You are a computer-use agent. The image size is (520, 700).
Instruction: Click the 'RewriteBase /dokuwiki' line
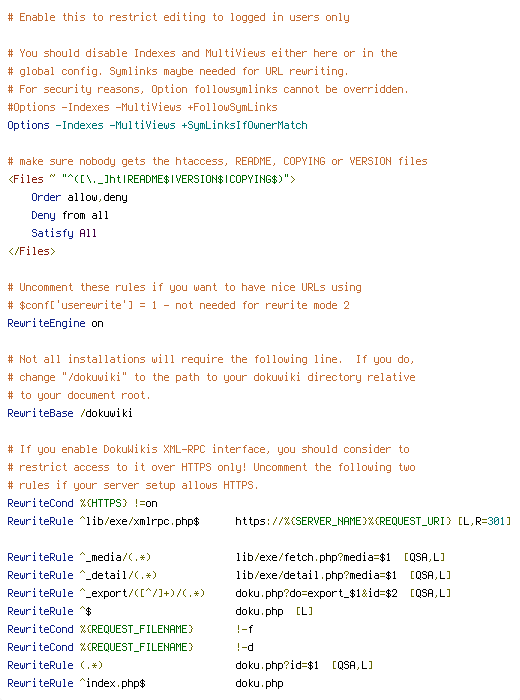click(70, 413)
